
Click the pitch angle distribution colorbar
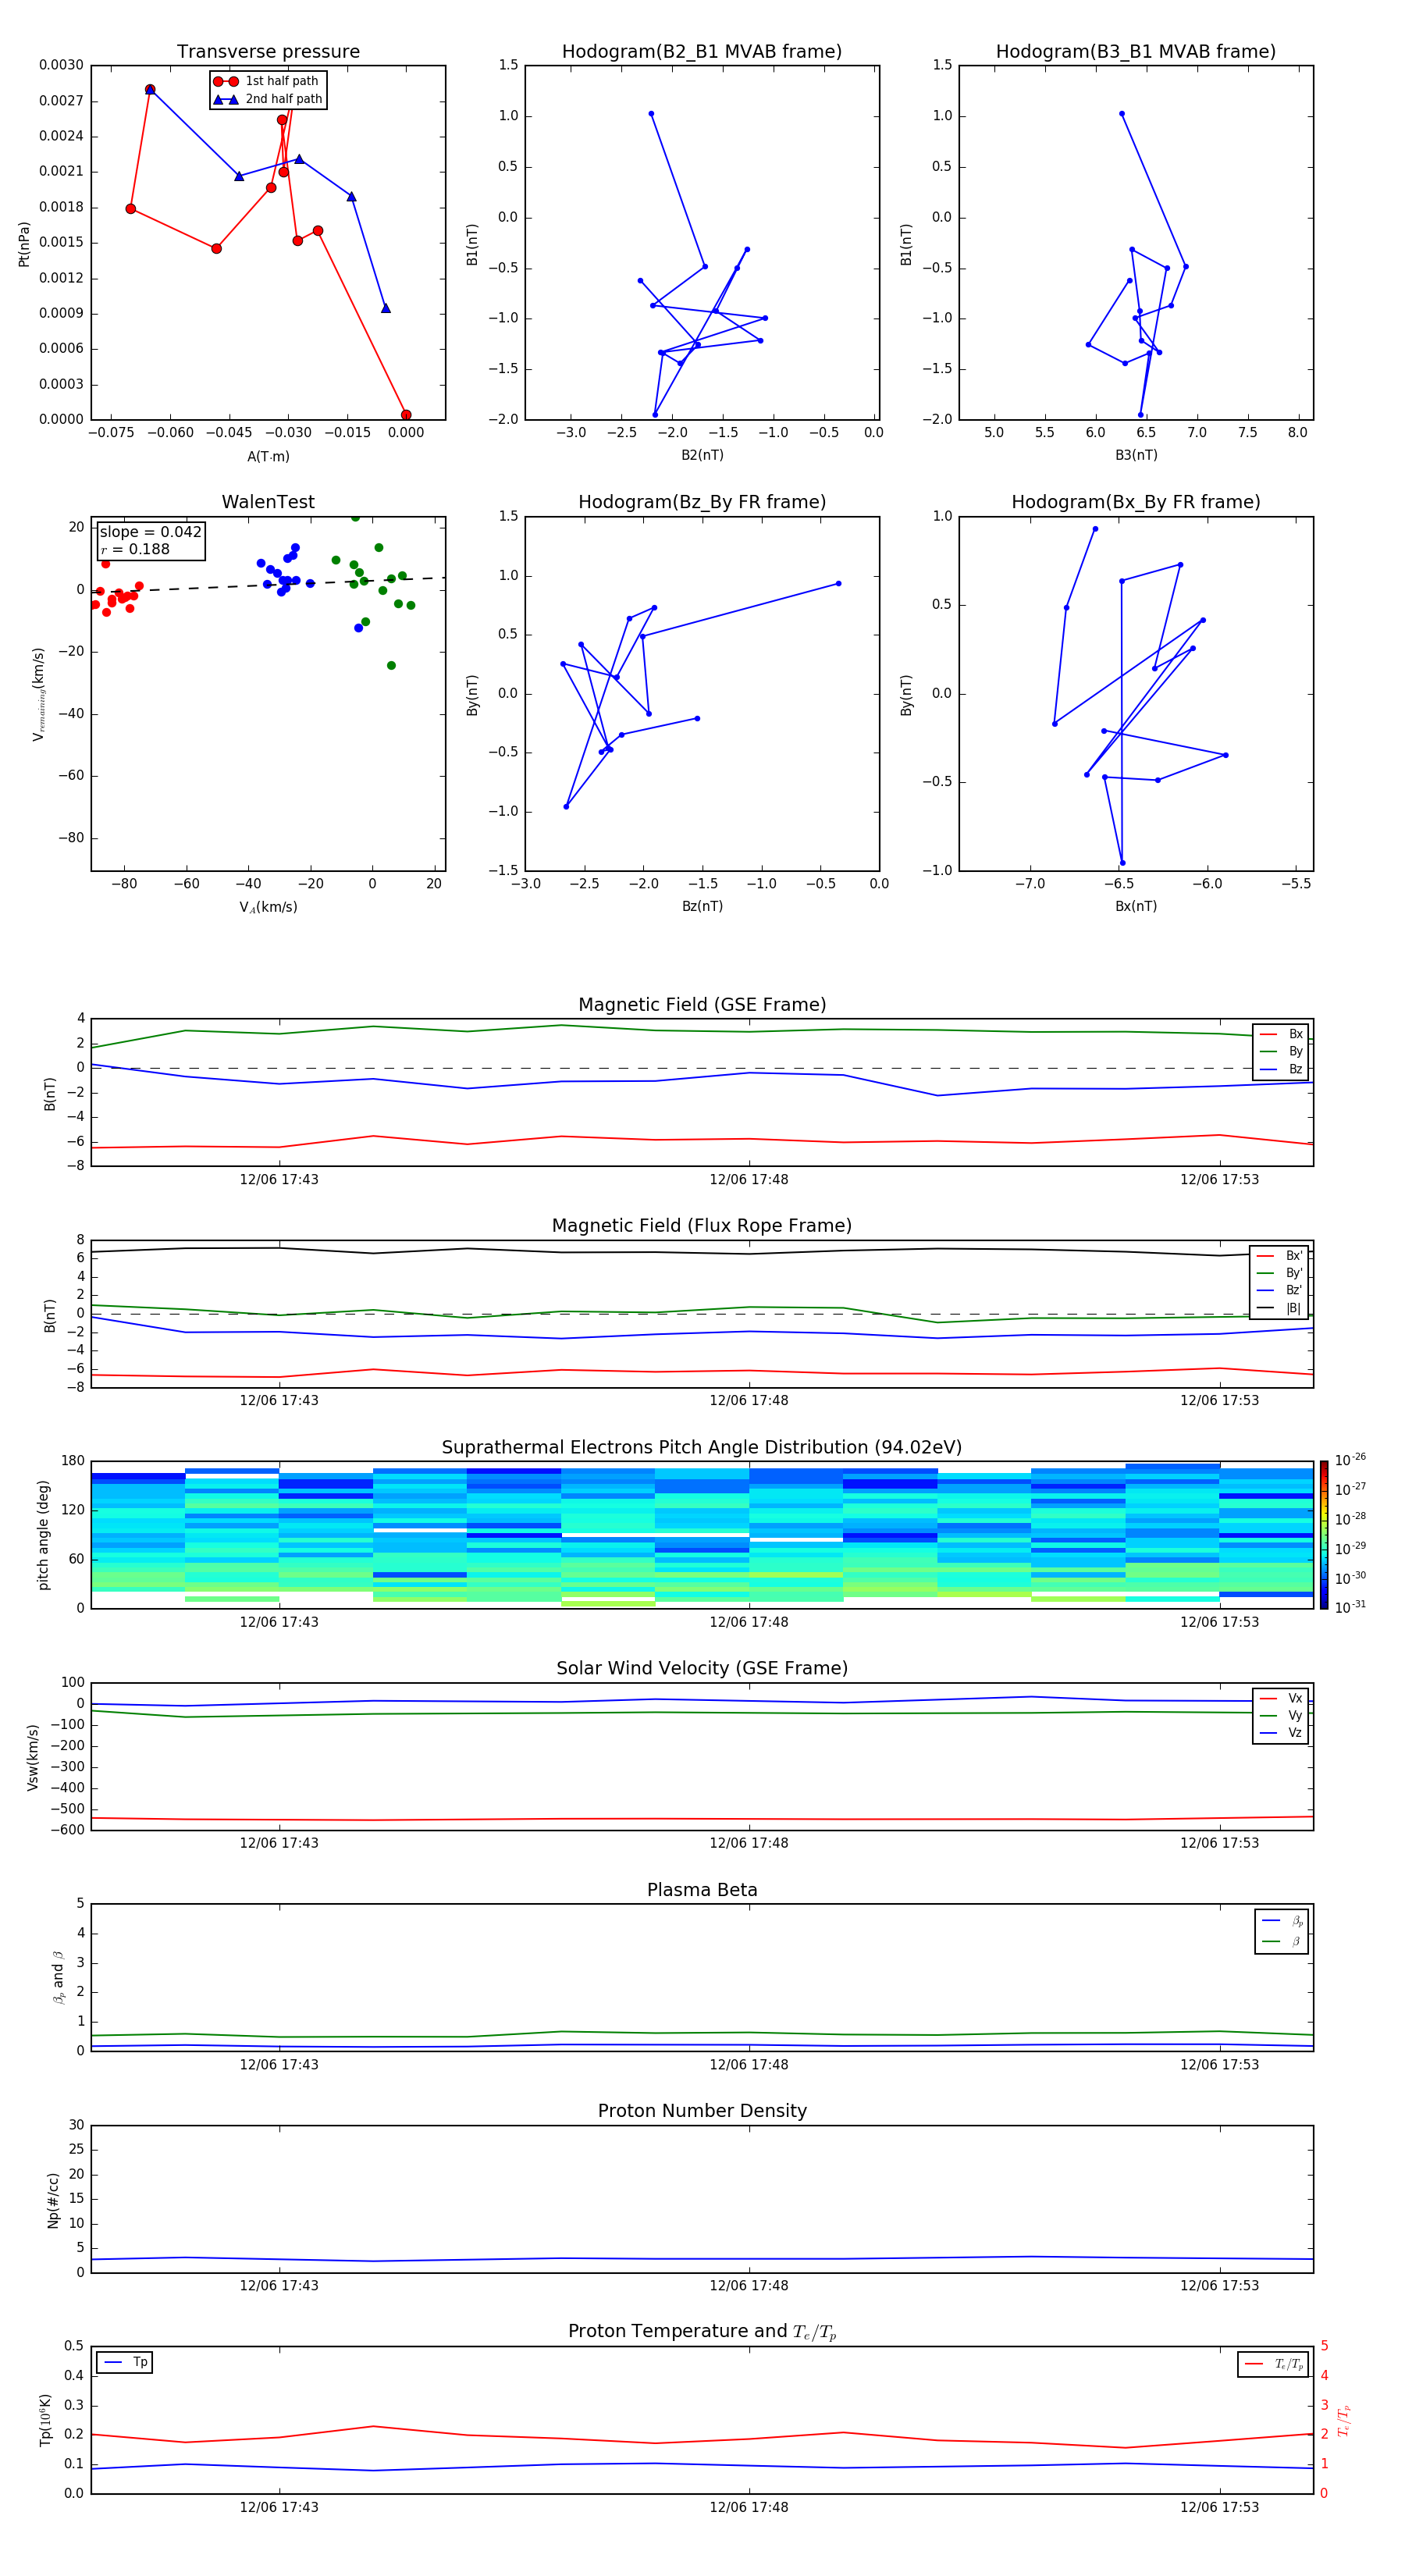tap(1324, 1536)
